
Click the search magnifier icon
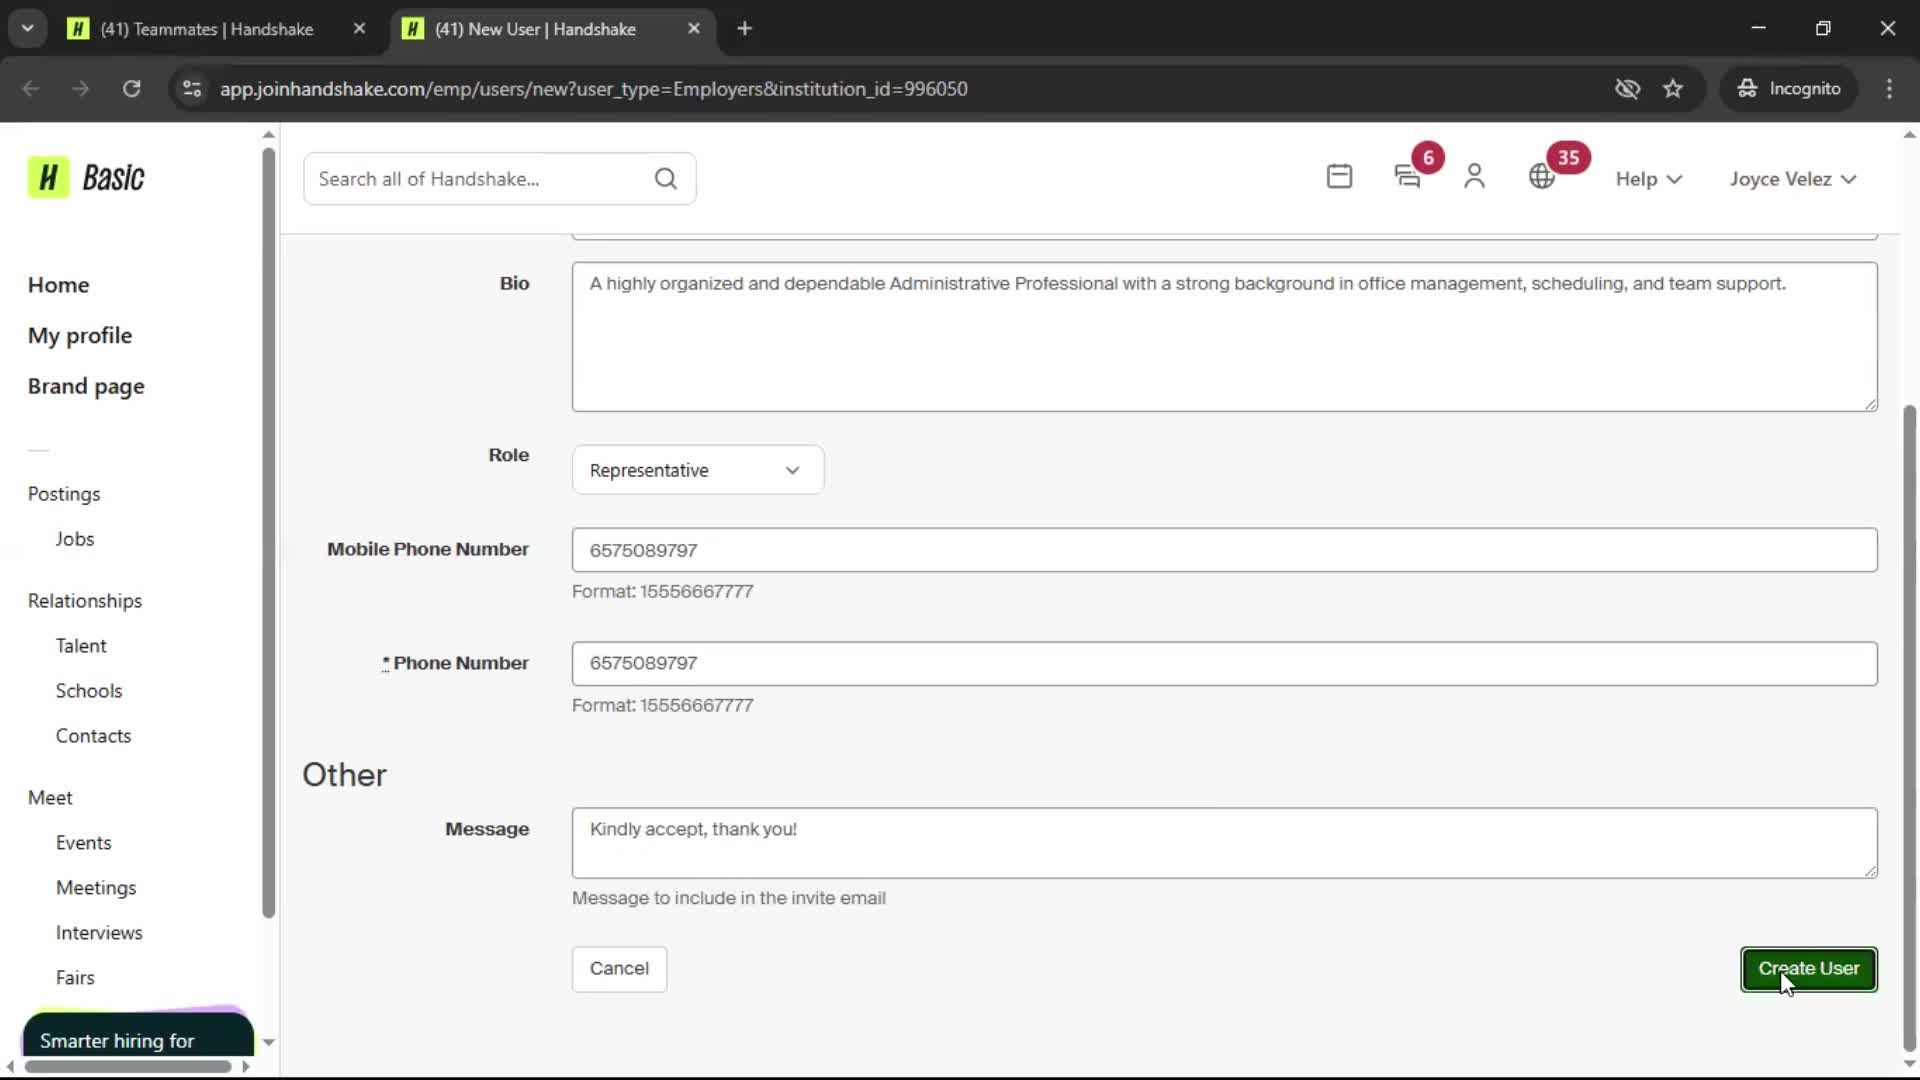(665, 179)
